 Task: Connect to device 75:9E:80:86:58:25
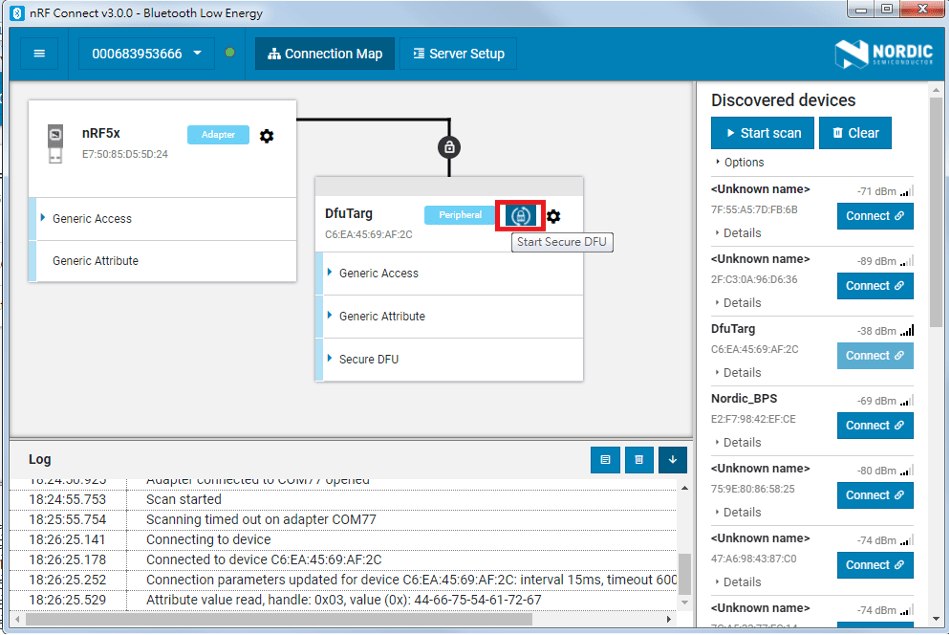coord(875,495)
